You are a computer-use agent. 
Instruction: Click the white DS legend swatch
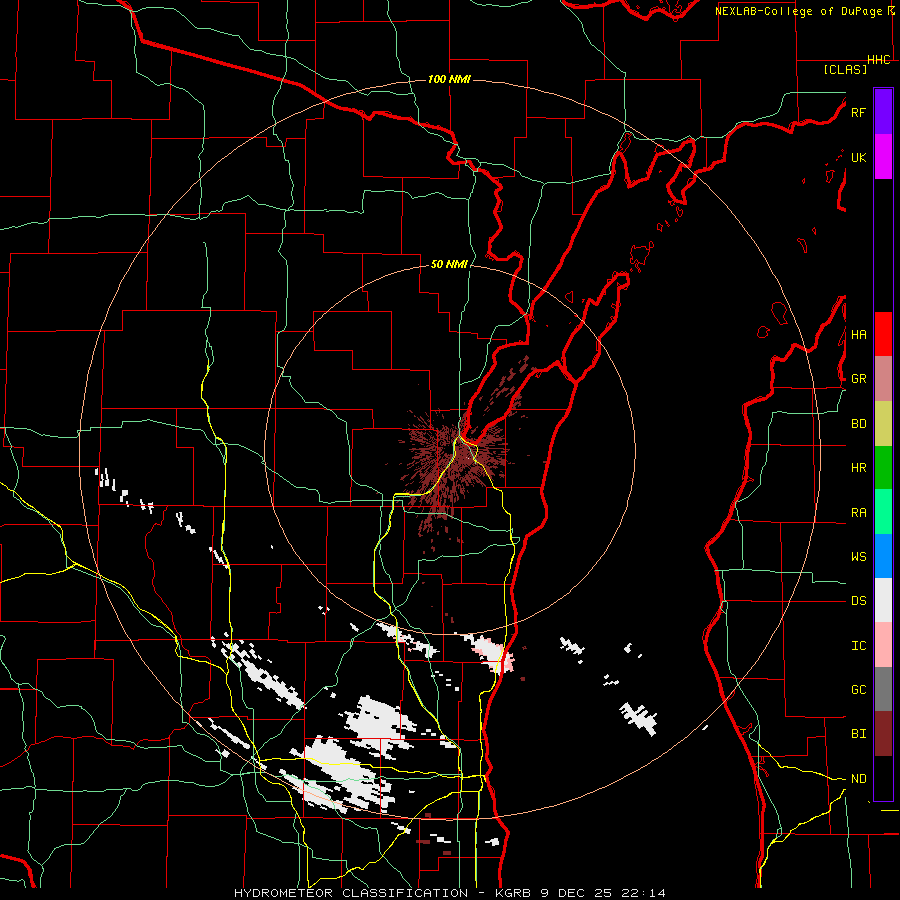coord(883,600)
